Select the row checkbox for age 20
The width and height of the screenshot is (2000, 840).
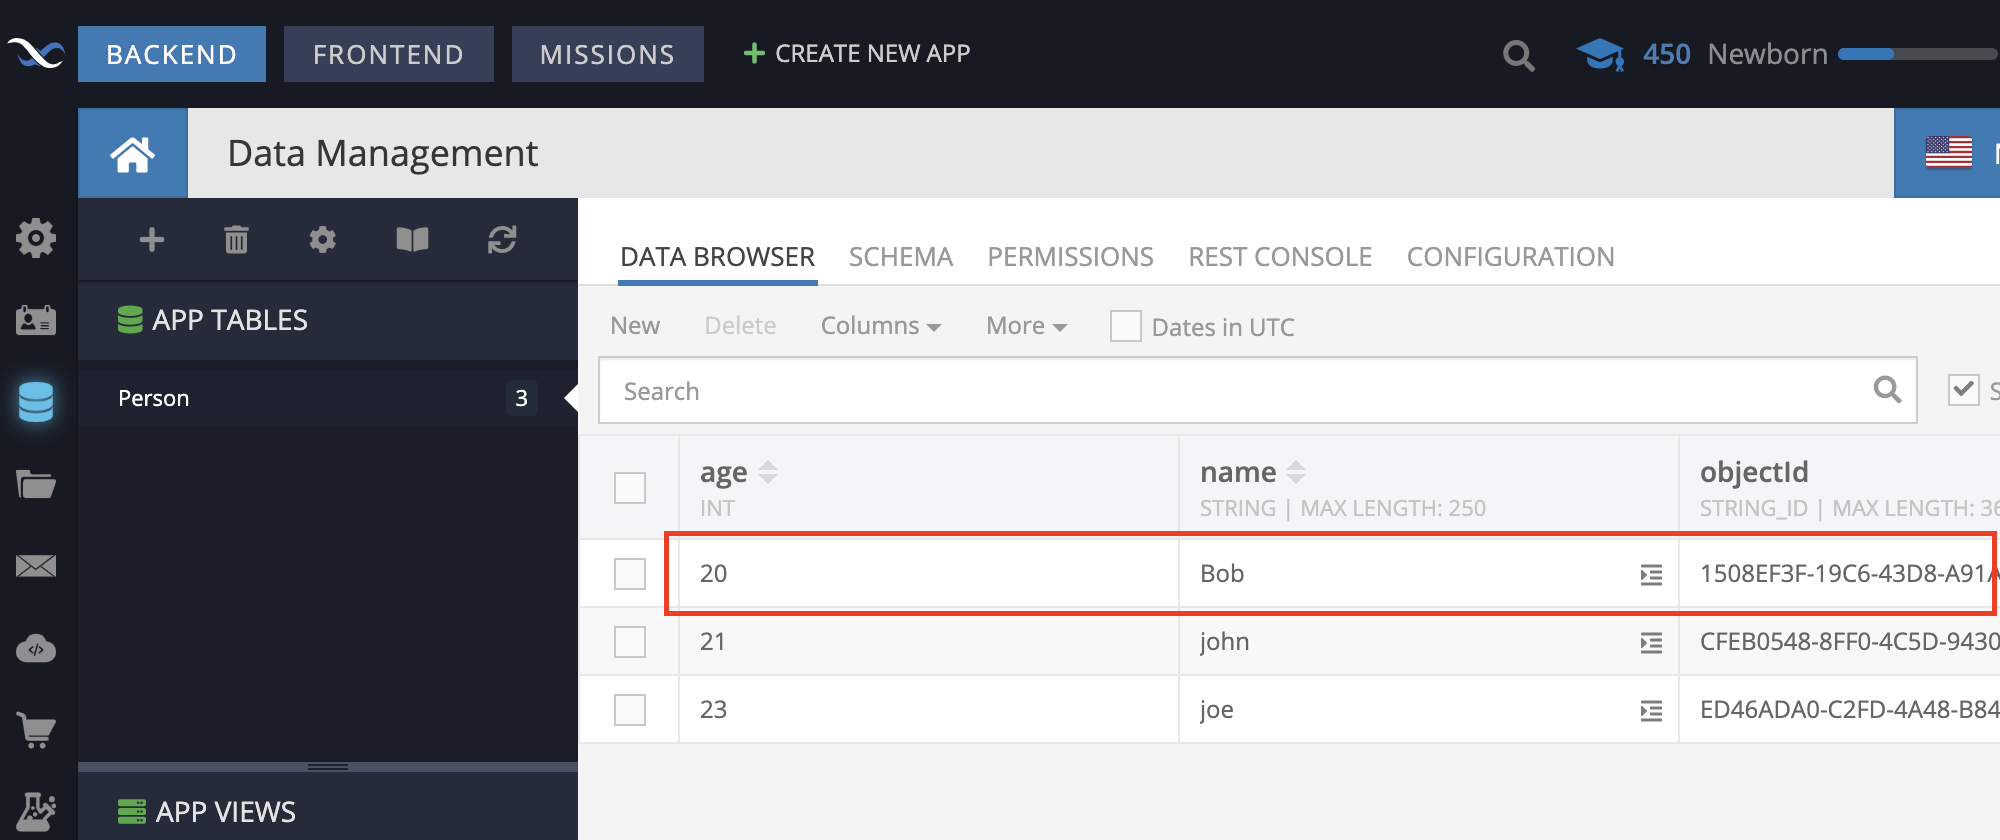(x=630, y=574)
